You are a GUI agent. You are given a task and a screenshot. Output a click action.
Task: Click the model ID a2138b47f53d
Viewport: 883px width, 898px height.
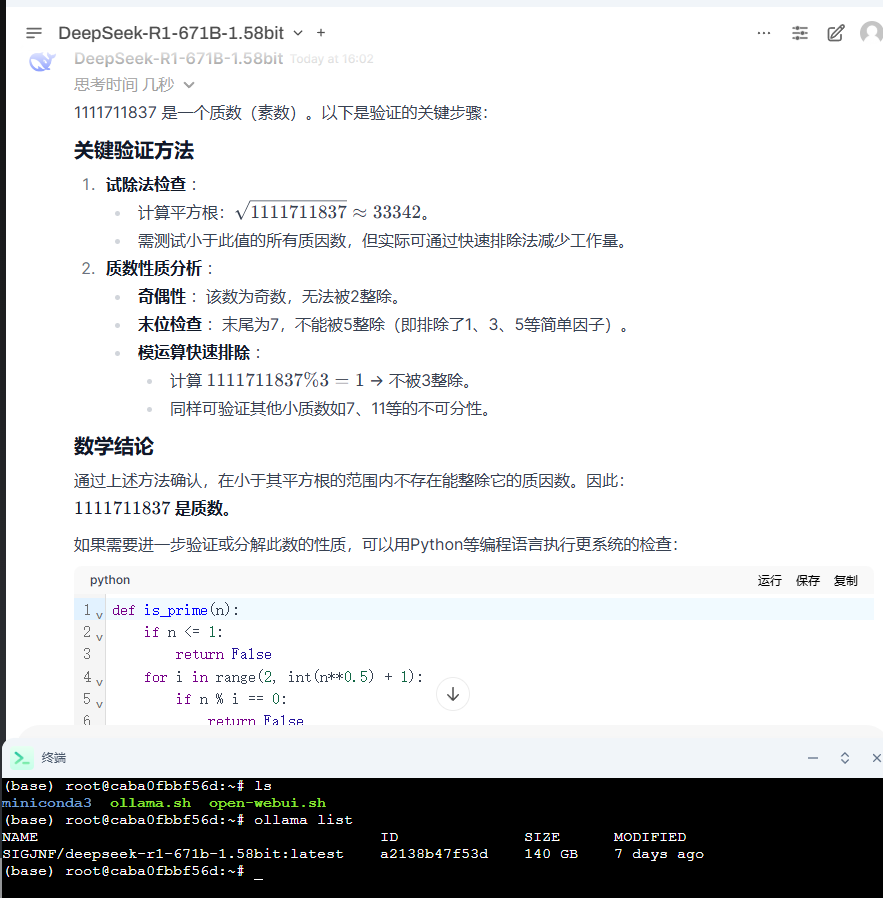(x=434, y=854)
